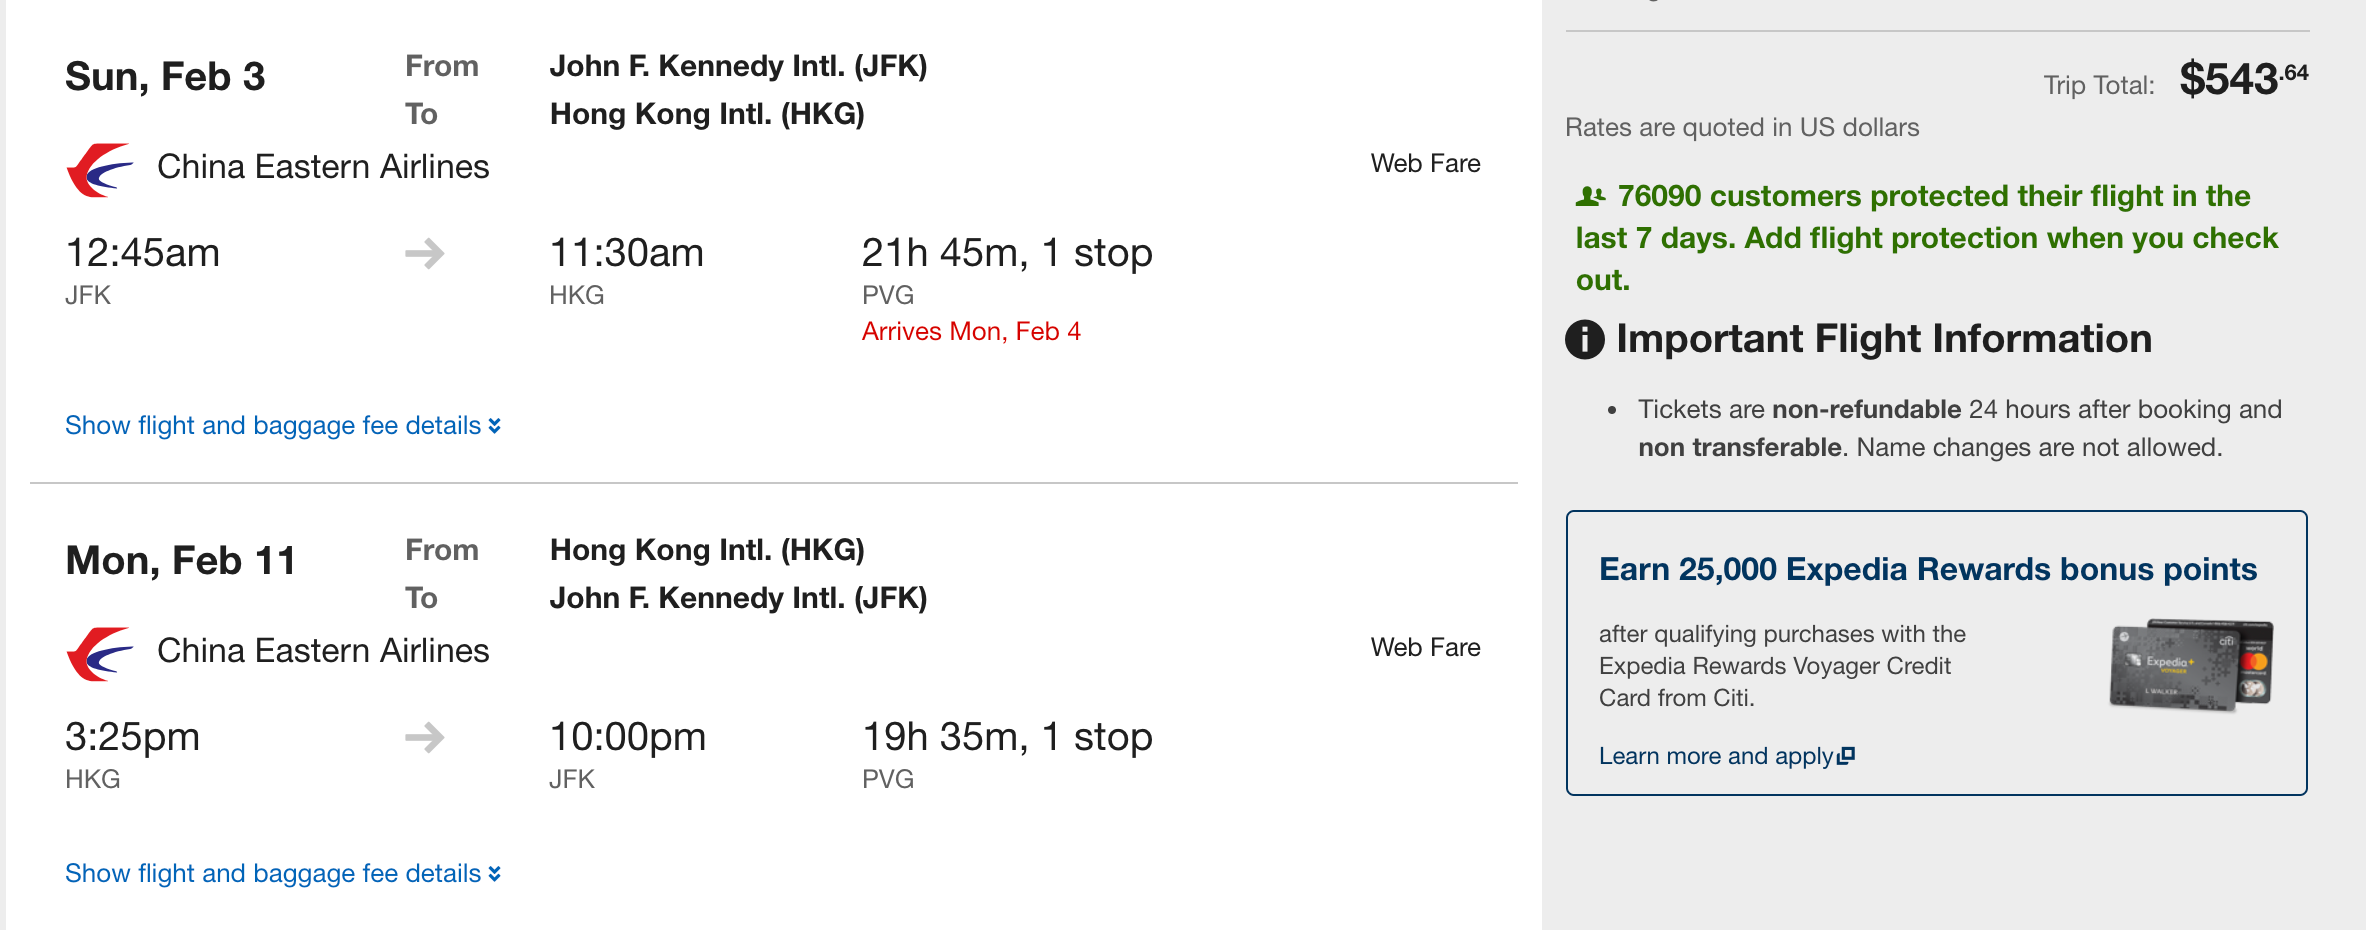The width and height of the screenshot is (2366, 930).
Task: Click the green flight protection message
Action: coord(1926,238)
